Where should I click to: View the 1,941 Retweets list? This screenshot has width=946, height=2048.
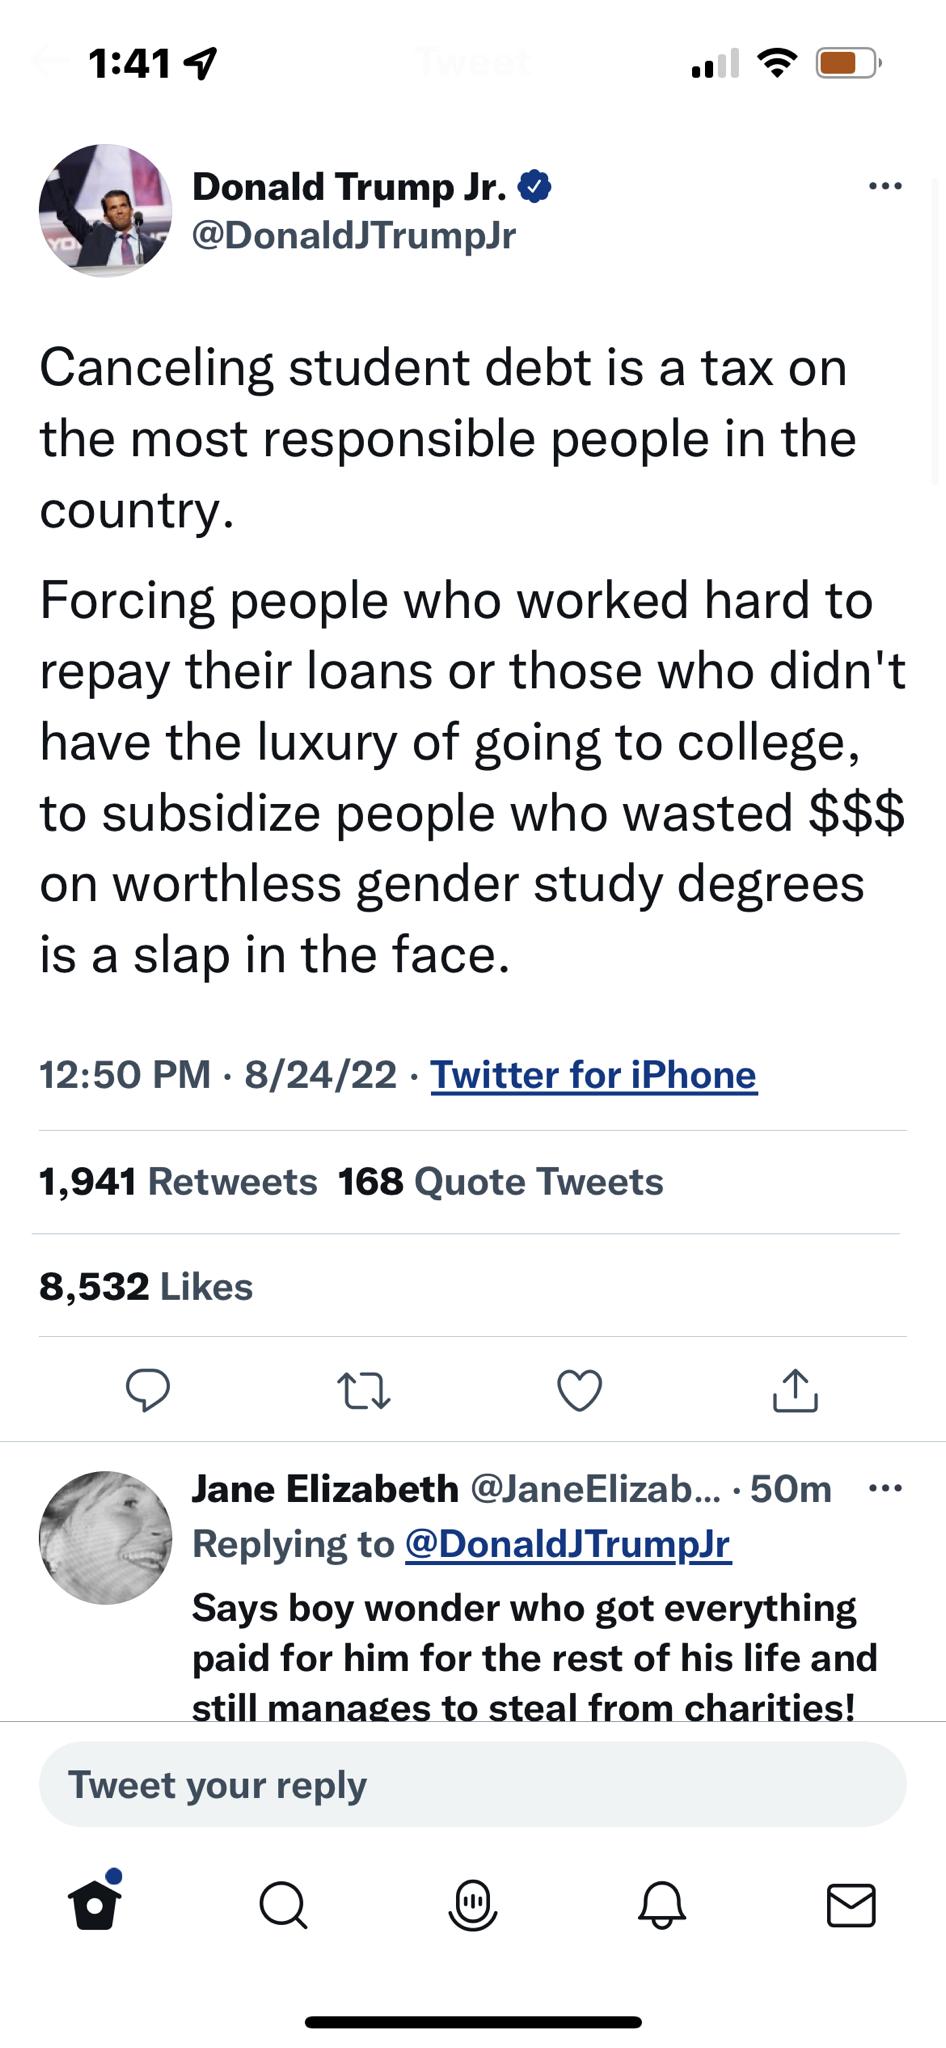click(178, 1182)
